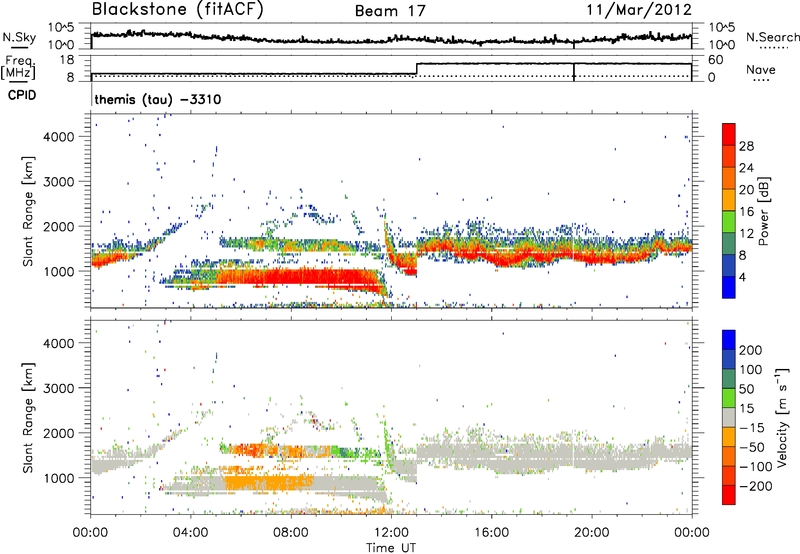Click the N.Sky noise trace line

click(391, 38)
